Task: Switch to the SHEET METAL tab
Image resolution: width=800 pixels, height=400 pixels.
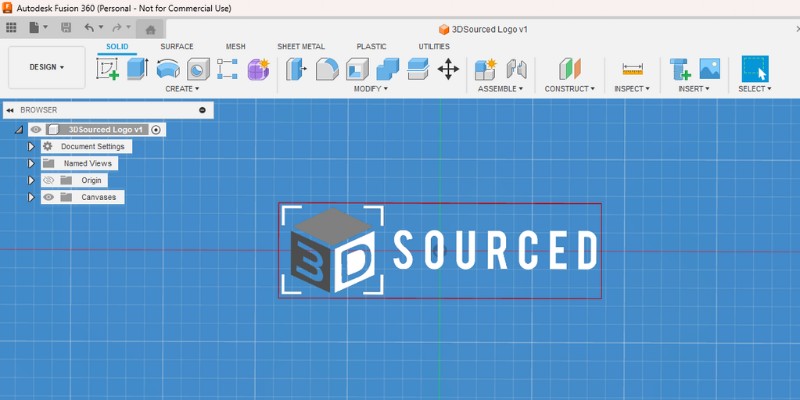Action: (301, 46)
